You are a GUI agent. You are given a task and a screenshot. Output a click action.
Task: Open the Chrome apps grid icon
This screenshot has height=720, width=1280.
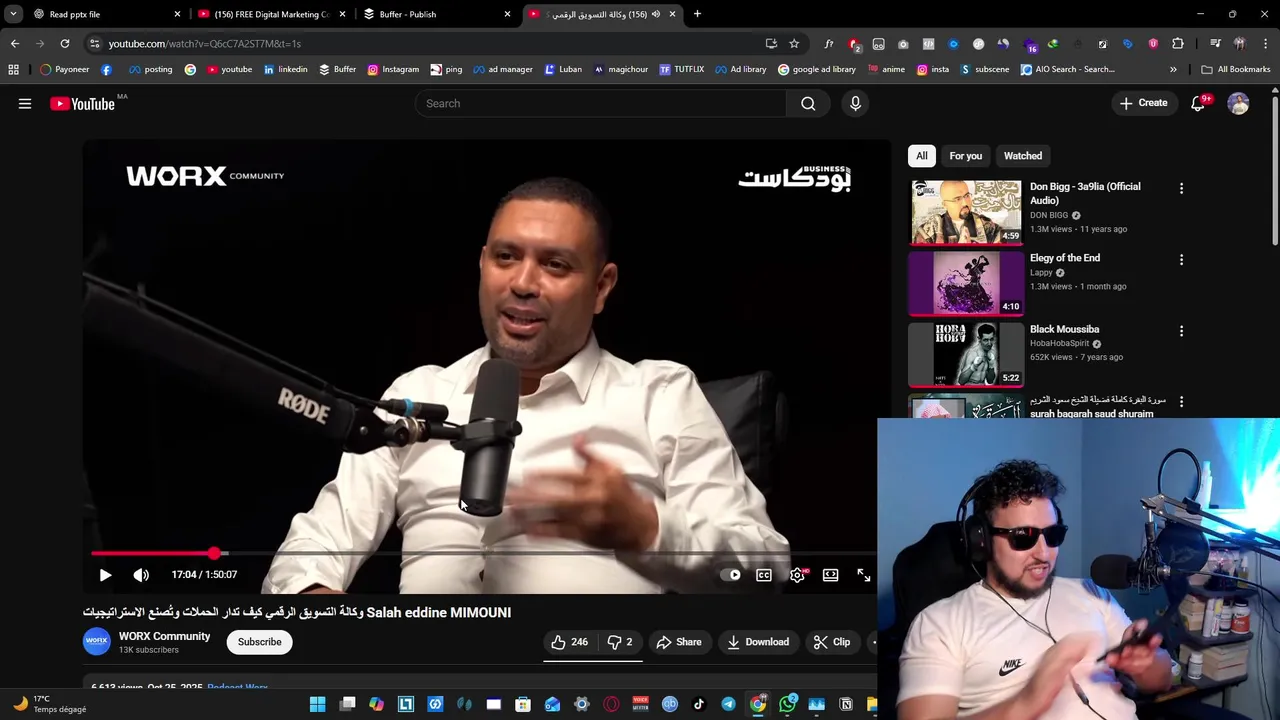13,69
